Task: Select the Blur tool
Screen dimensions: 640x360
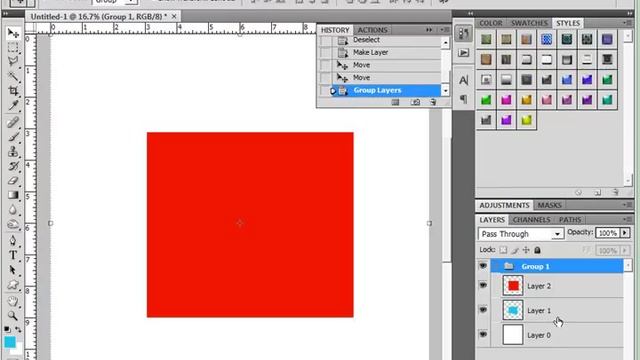Action: 13,209
